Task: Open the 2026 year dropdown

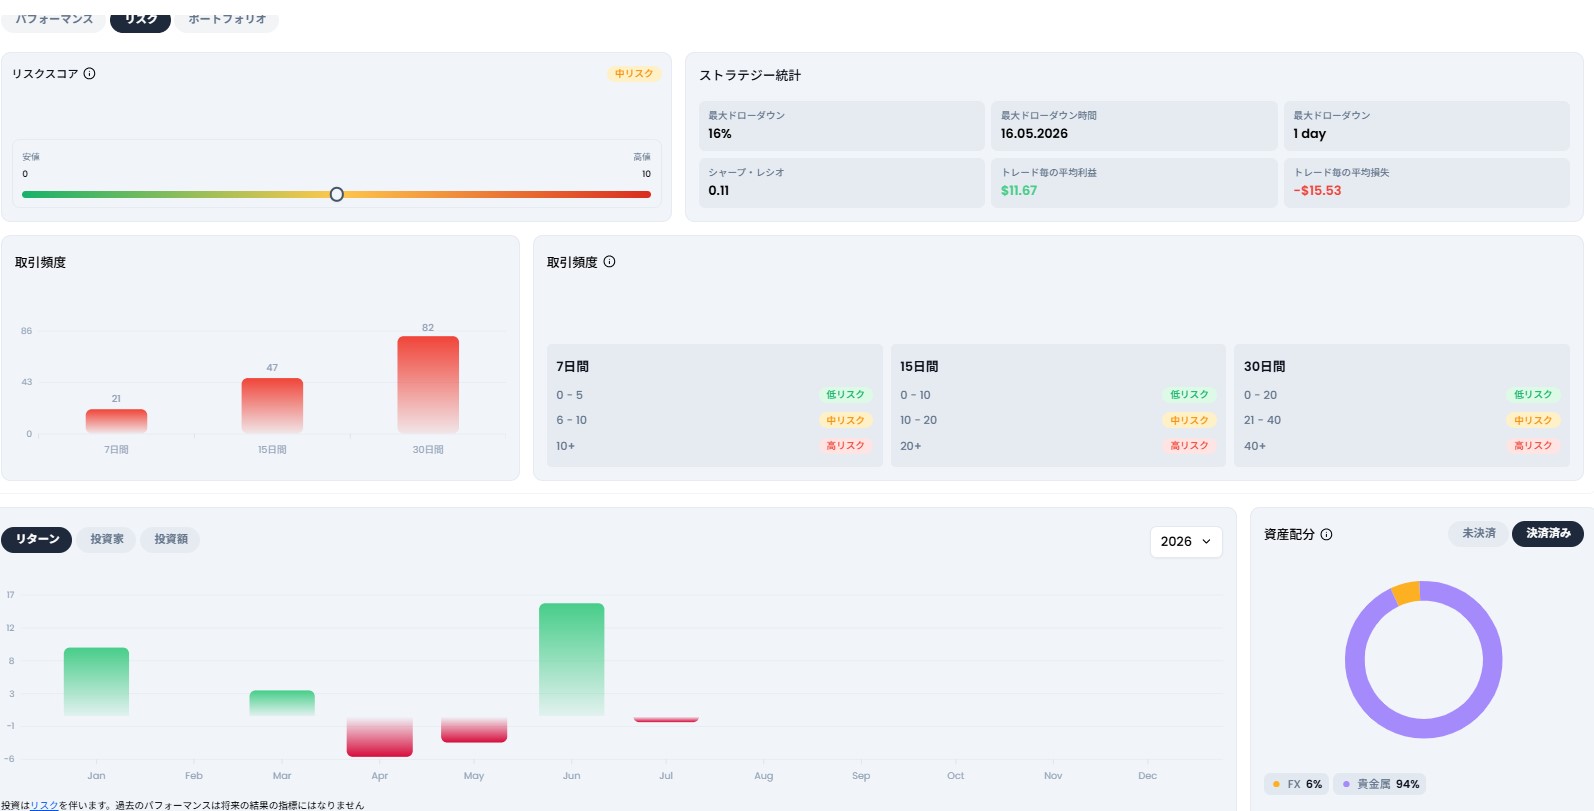Action: tap(1186, 541)
